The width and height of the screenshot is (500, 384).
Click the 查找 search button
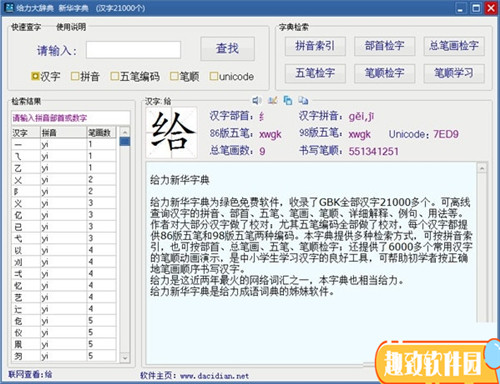tap(227, 49)
